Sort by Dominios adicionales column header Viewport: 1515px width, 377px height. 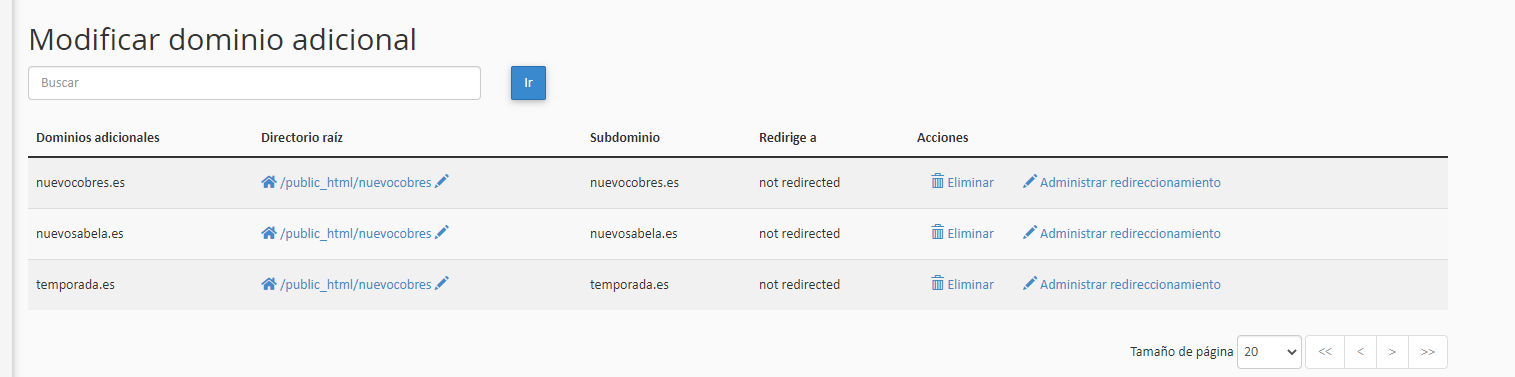98,137
